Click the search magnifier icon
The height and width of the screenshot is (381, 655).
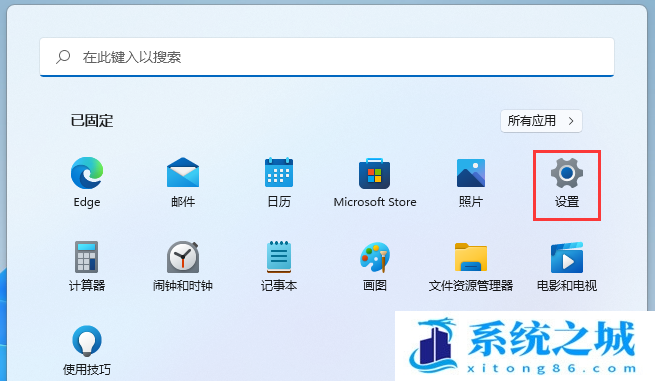pos(63,57)
